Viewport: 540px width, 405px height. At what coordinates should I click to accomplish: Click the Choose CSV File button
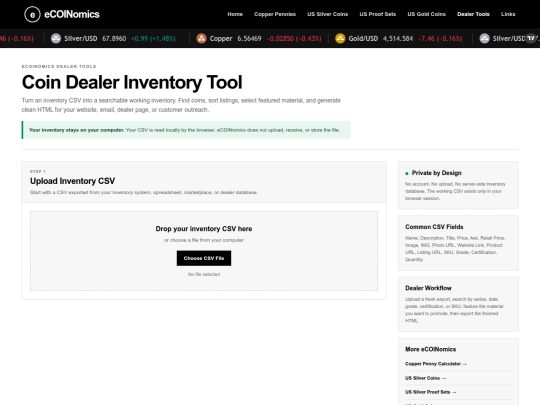click(204, 258)
